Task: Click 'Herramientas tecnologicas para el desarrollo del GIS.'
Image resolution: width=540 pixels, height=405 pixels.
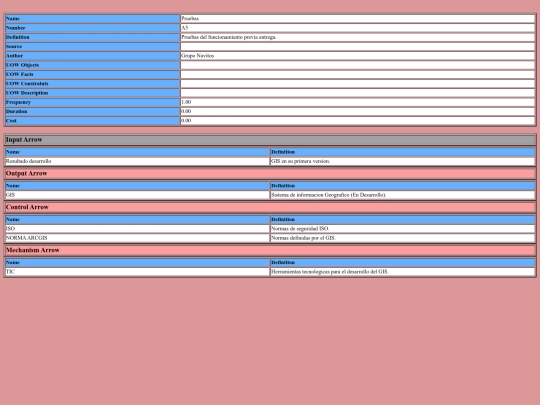Action: [330, 272]
